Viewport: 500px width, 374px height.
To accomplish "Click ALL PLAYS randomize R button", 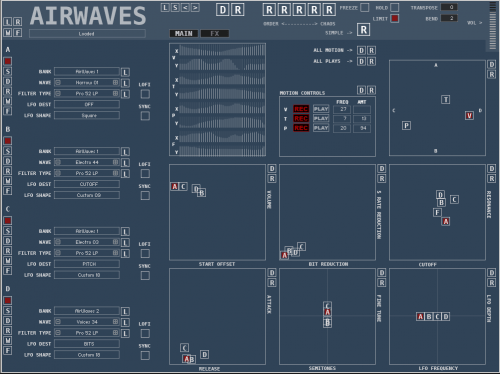I will (371, 61).
